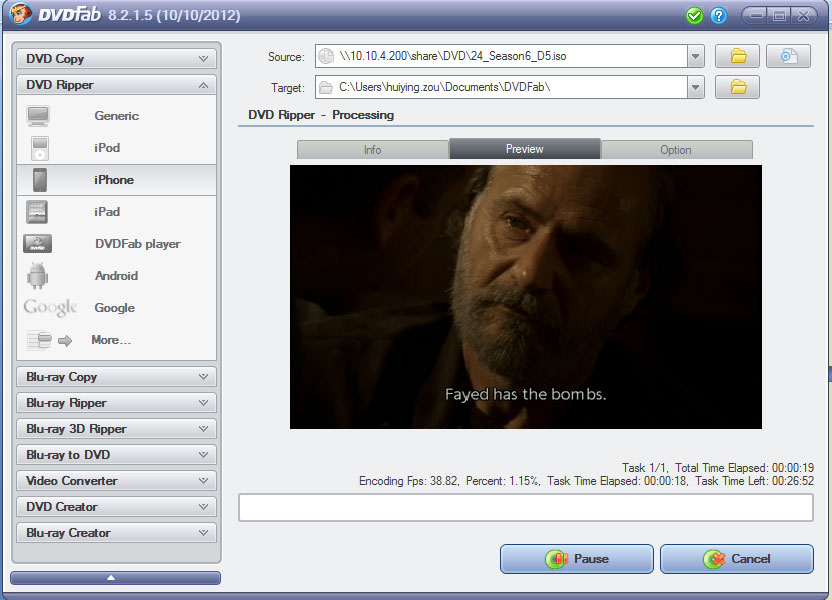This screenshot has width=832, height=600.
Task: Expand the Blu-ray to DVD section
Action: click(116, 455)
